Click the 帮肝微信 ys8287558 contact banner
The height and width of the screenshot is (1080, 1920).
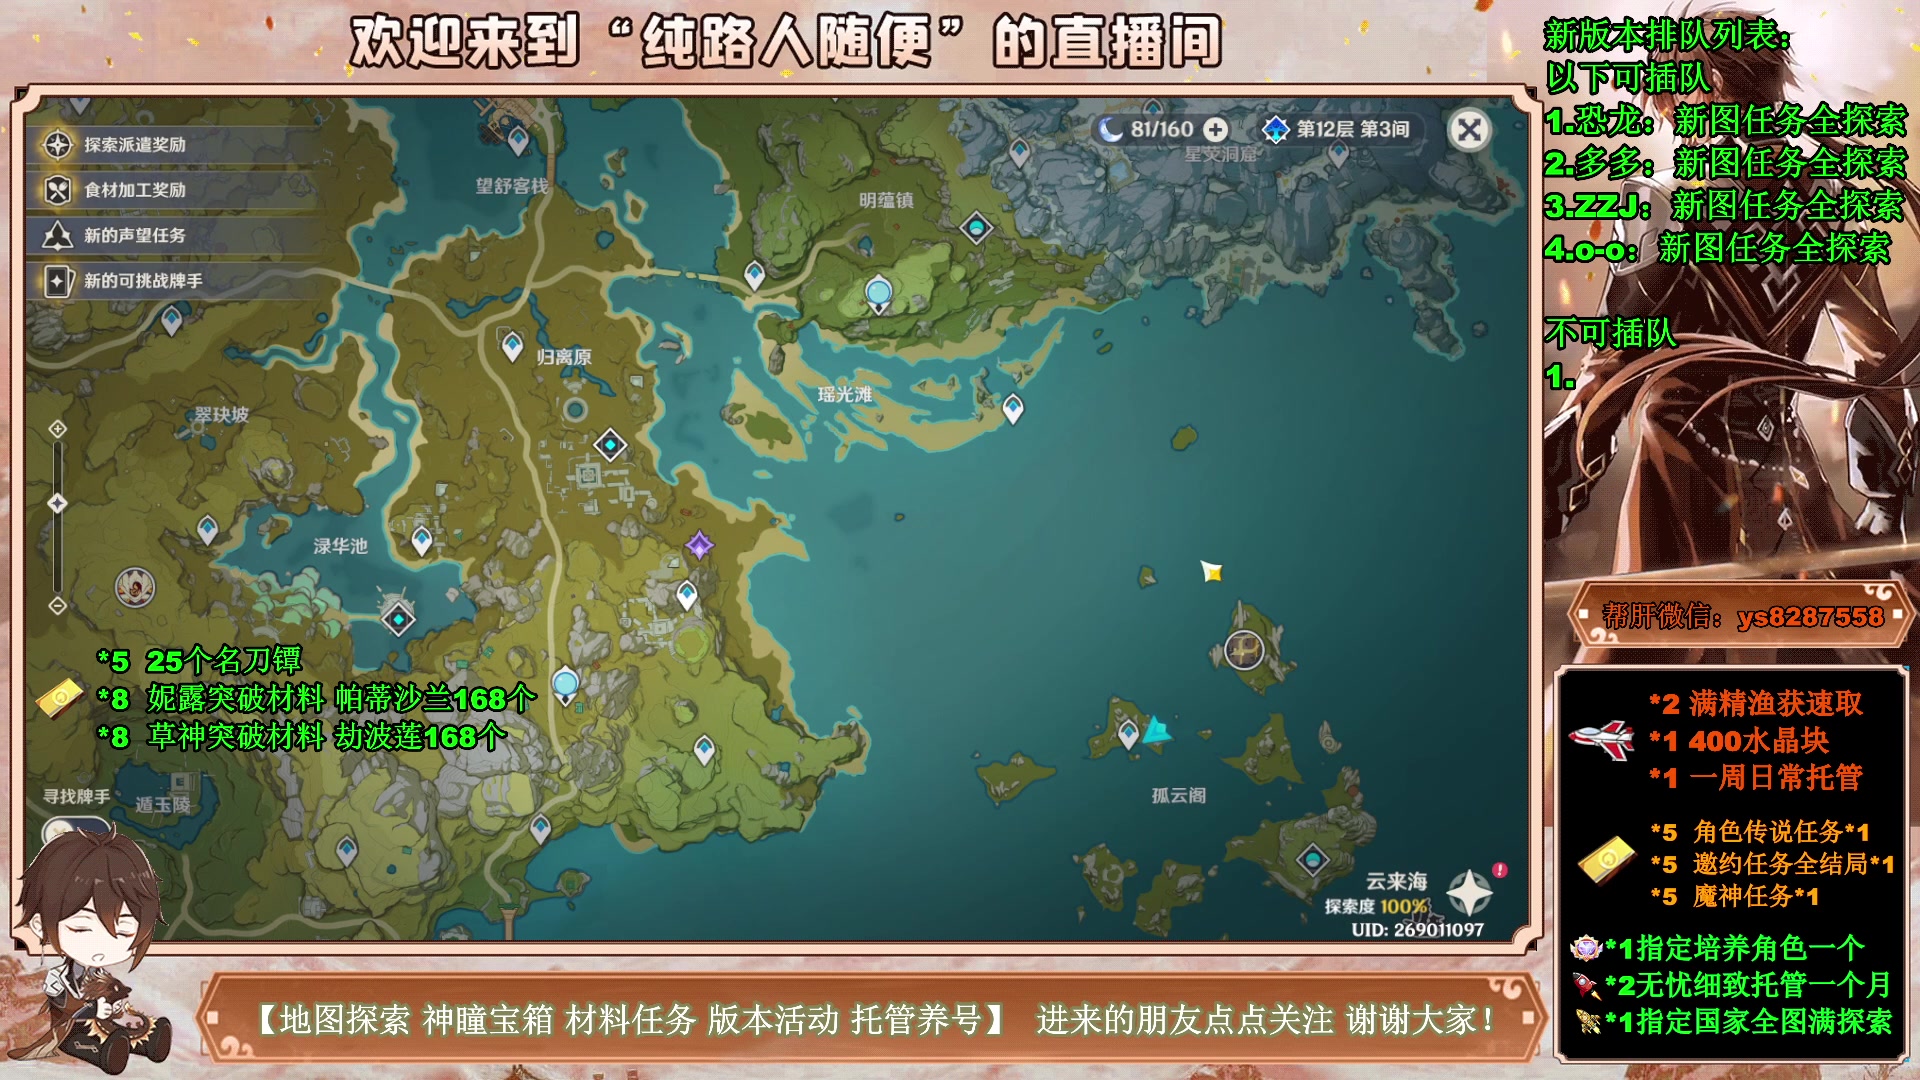pos(1741,617)
